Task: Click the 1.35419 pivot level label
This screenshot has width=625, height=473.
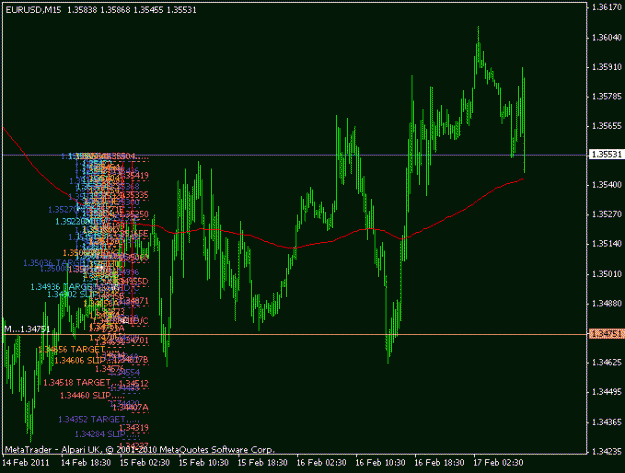Action: tap(135, 176)
